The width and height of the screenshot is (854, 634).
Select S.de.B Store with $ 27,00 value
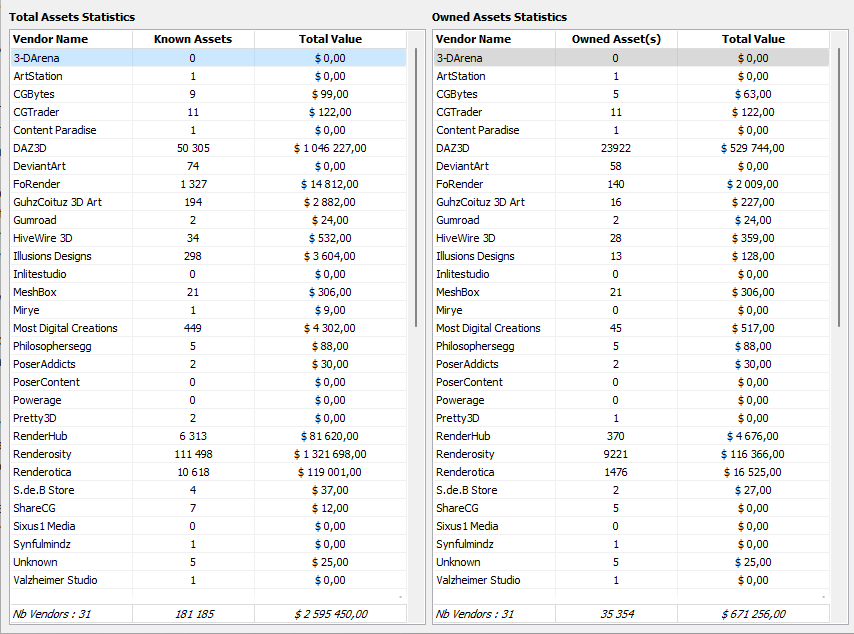click(632, 490)
